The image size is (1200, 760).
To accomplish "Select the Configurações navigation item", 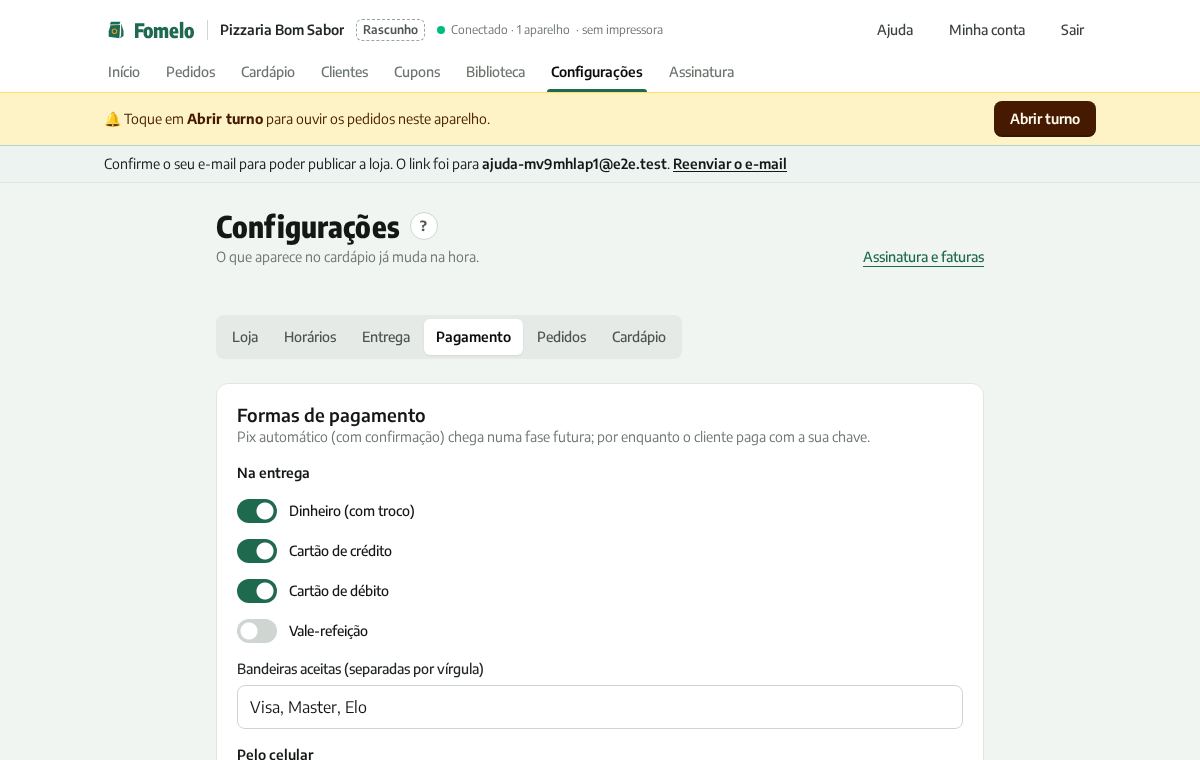I will click(597, 72).
